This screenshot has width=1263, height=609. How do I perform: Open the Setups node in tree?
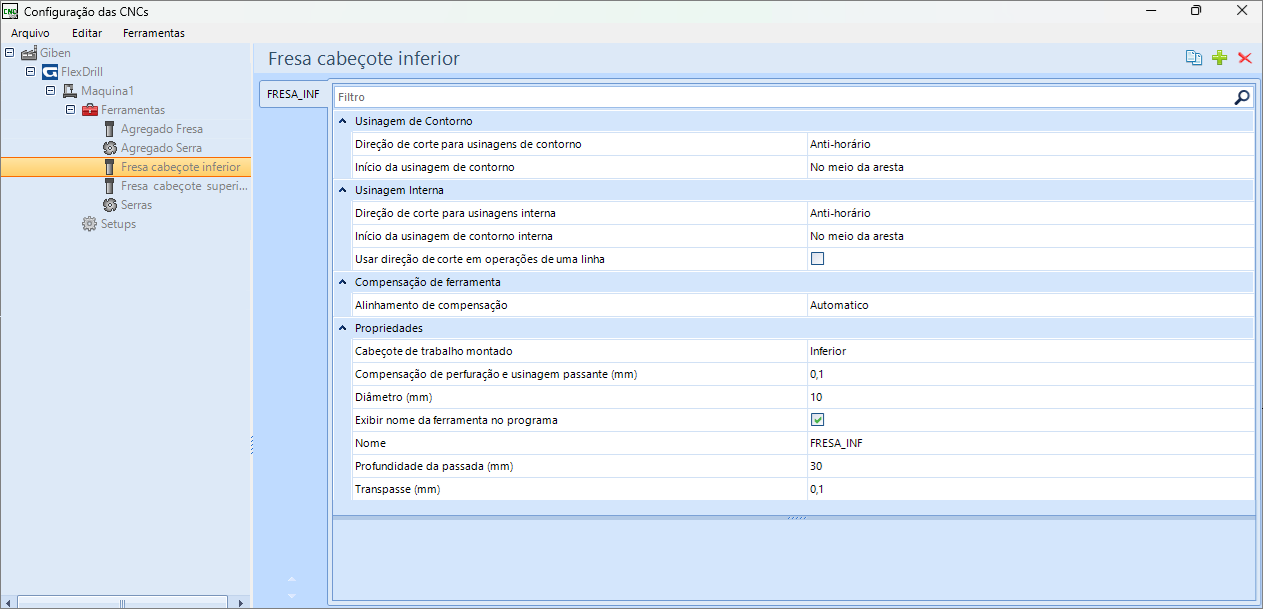117,224
